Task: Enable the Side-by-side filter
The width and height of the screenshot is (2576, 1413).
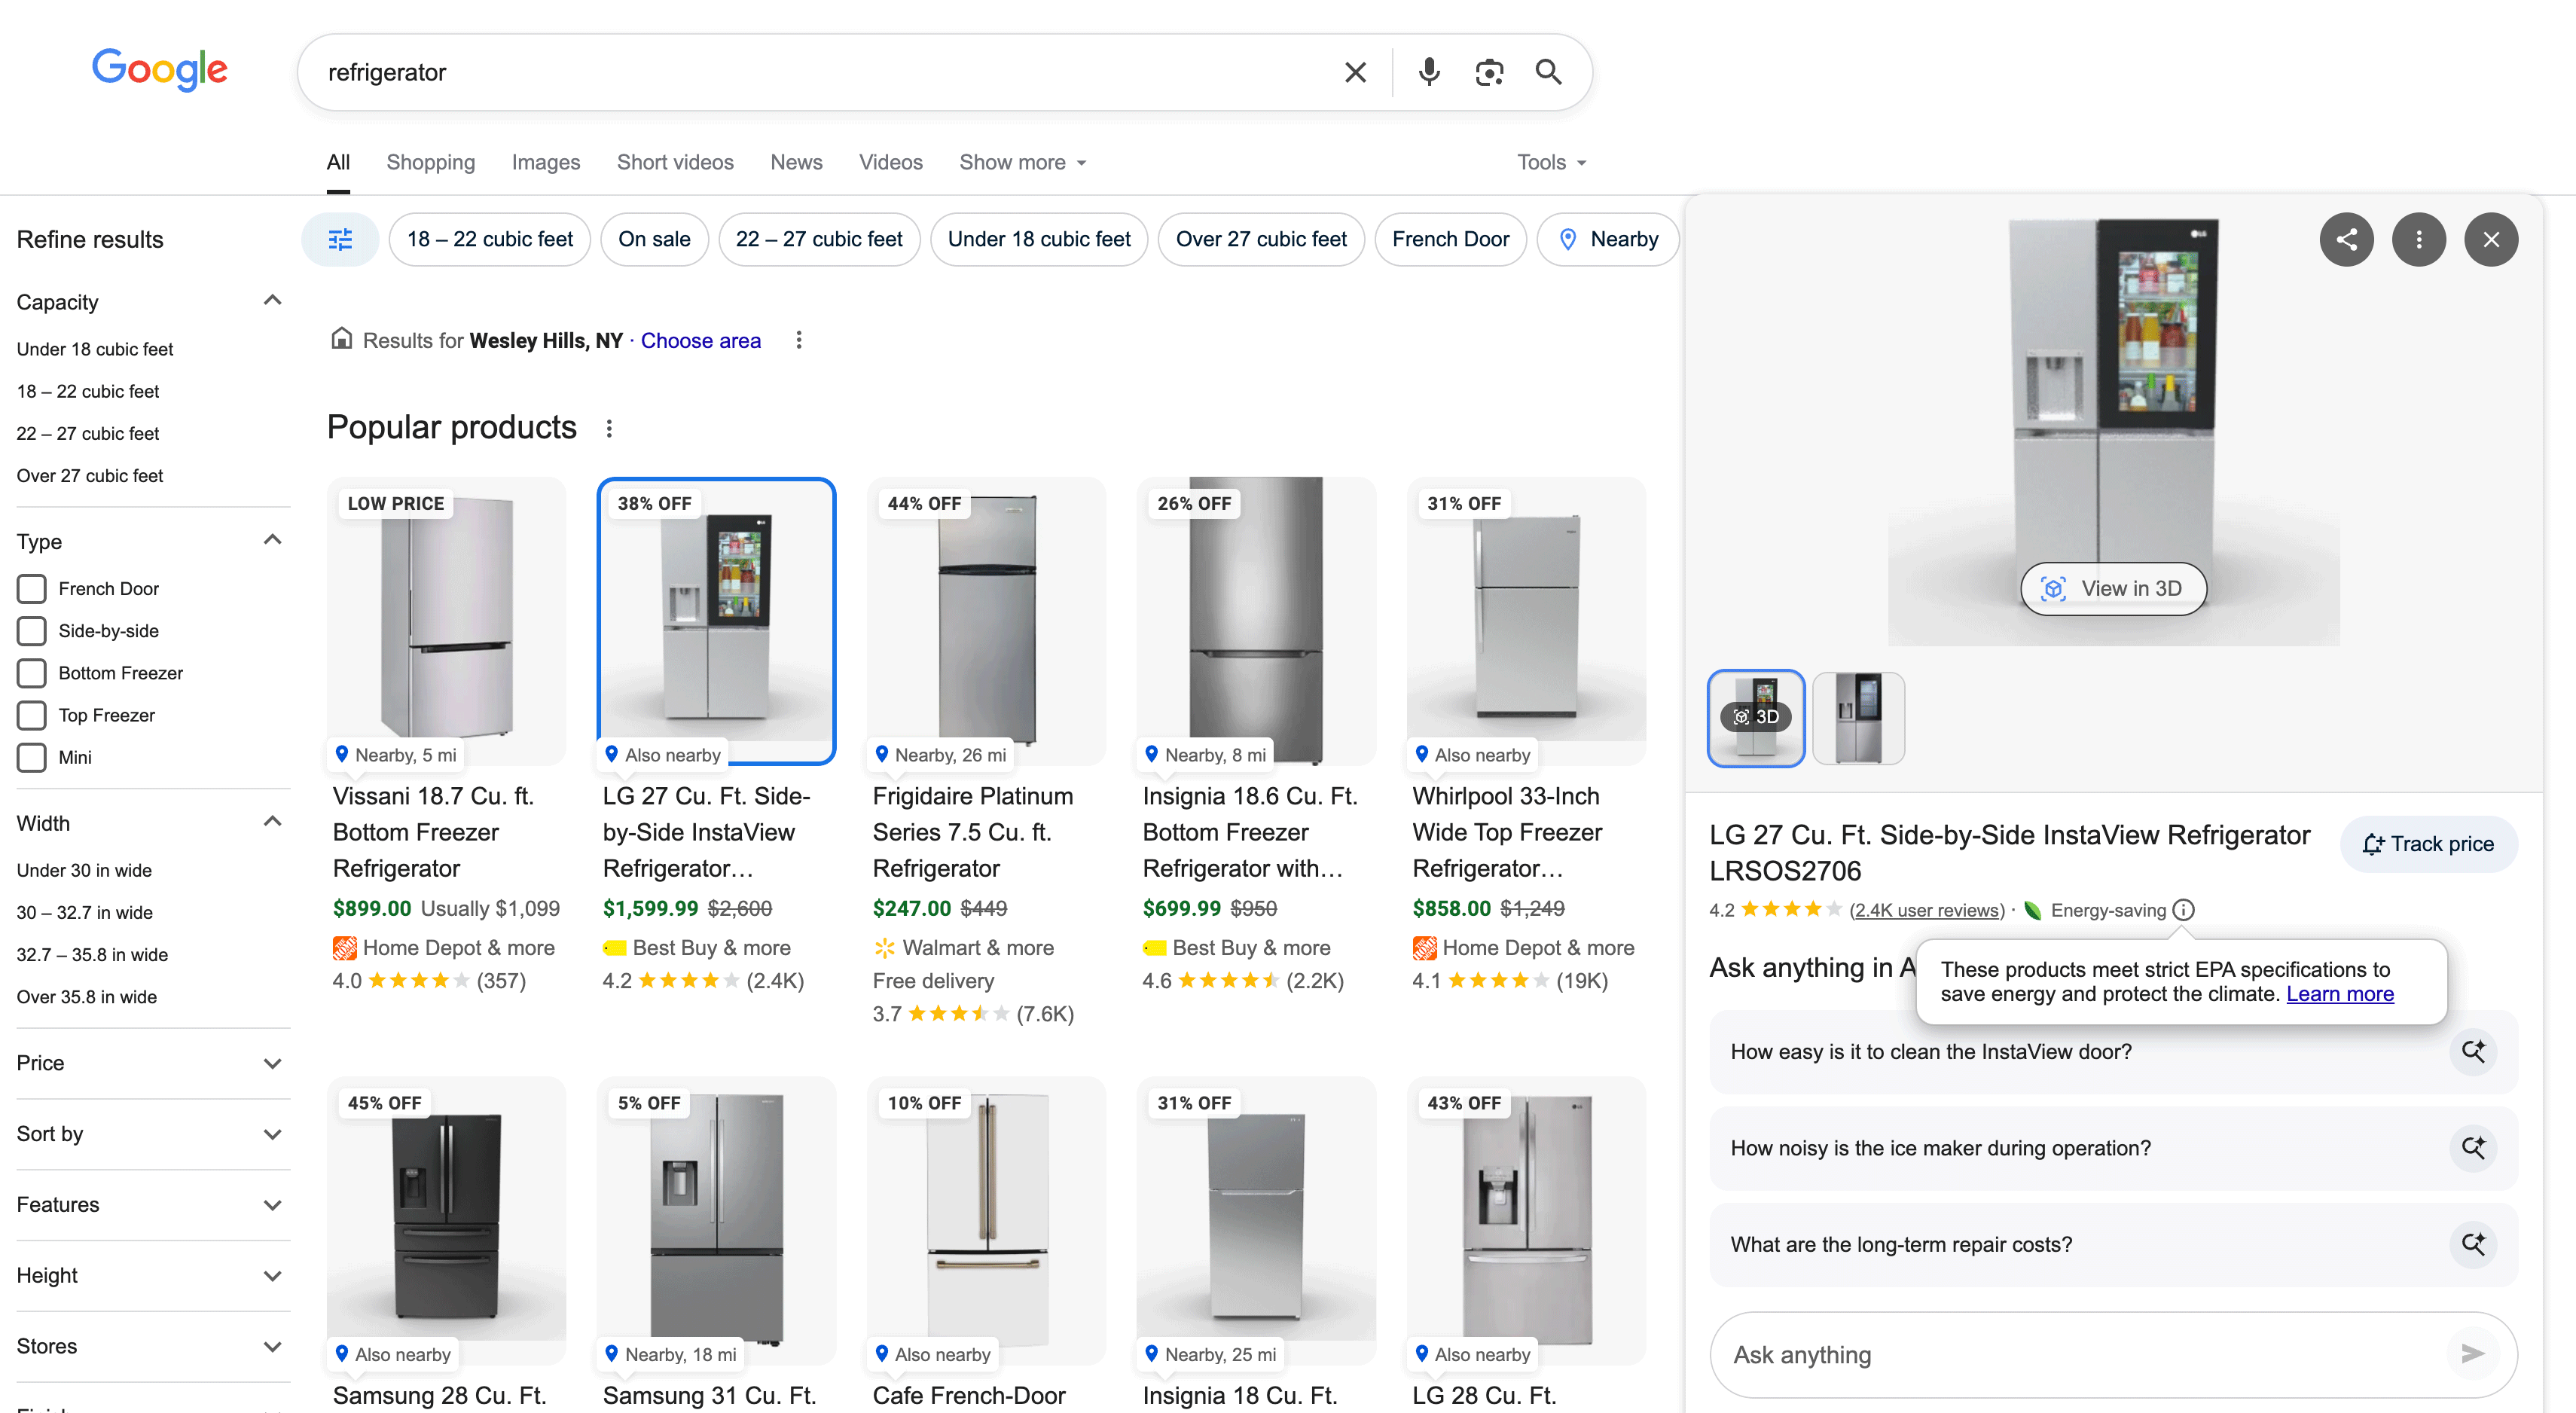Action: coord(31,631)
